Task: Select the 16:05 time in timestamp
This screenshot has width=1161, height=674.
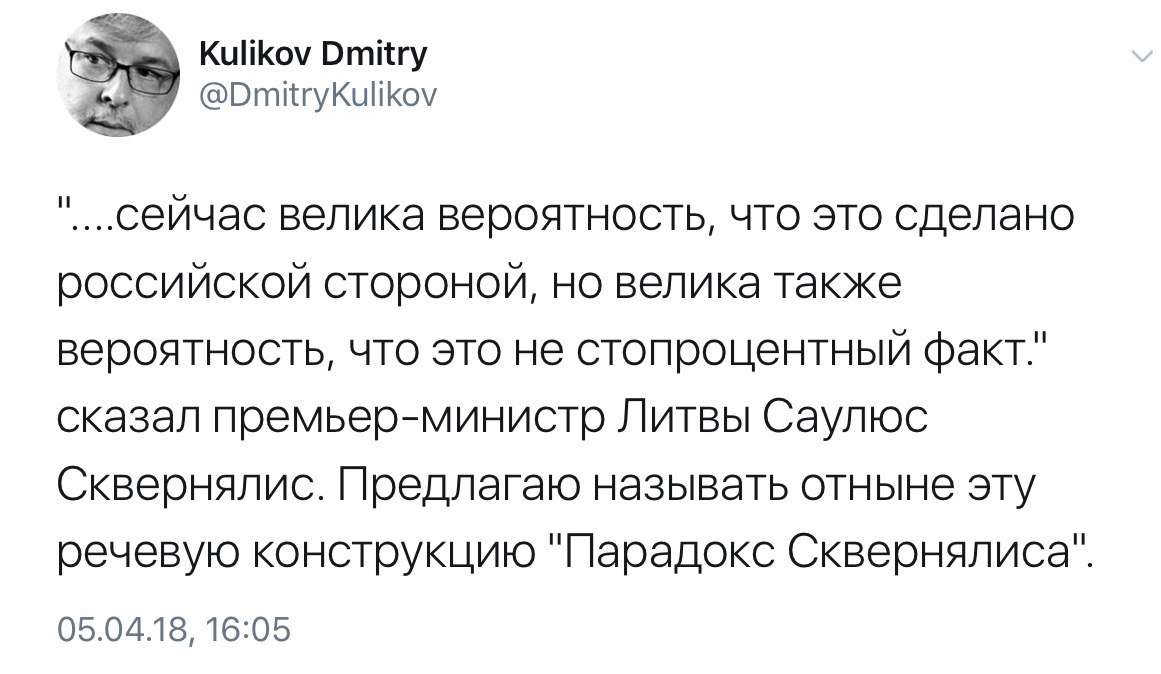Action: (x=248, y=630)
